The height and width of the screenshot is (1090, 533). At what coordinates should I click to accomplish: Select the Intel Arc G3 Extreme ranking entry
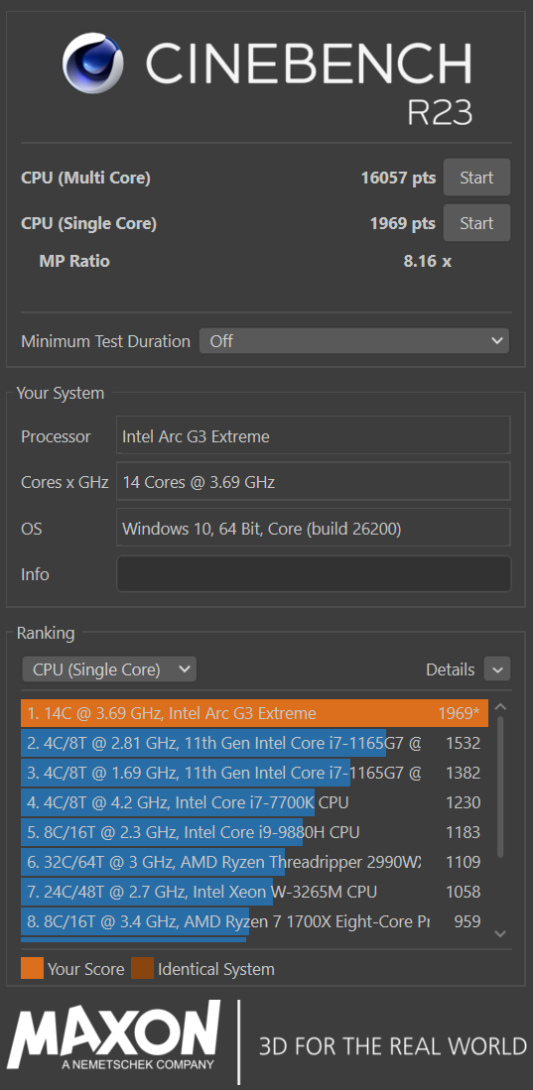(x=254, y=713)
